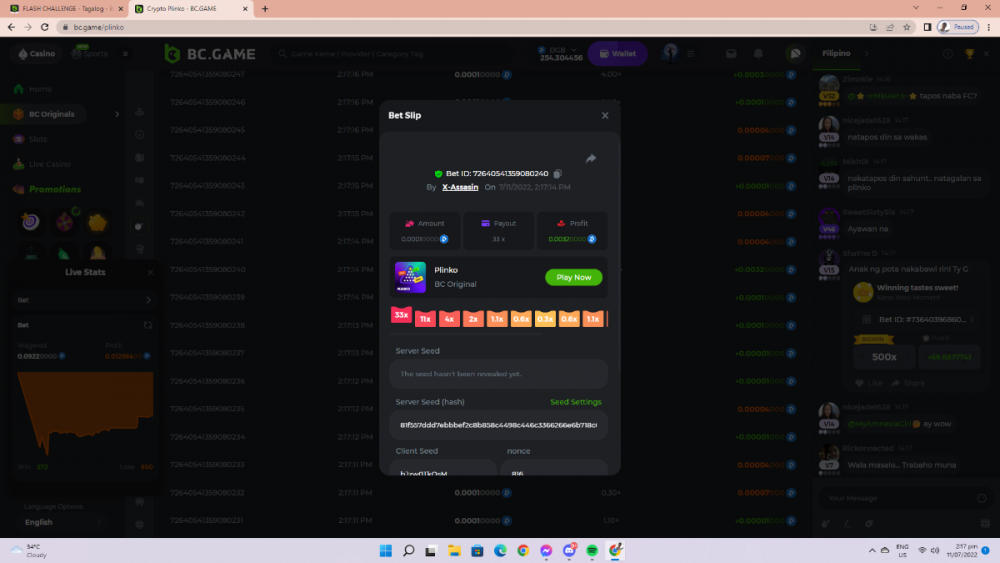This screenshot has width=1000, height=563.
Task: Open Seed Settings link
Action: tap(575, 402)
